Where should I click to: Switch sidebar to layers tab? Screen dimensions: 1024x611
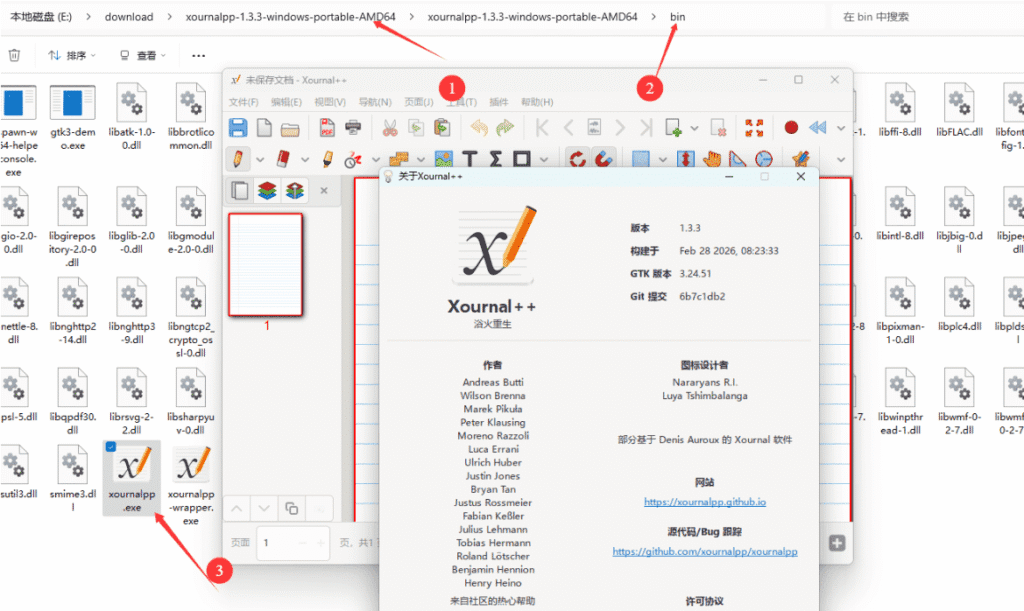267,191
